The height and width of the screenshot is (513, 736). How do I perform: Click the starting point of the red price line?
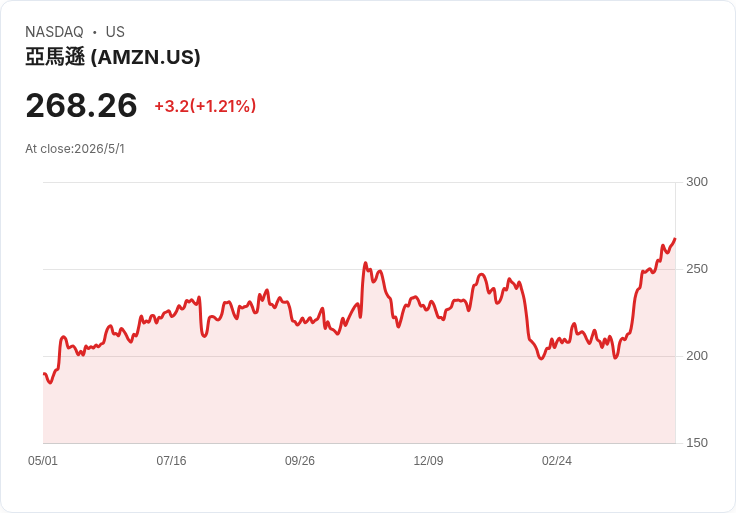tap(44, 374)
